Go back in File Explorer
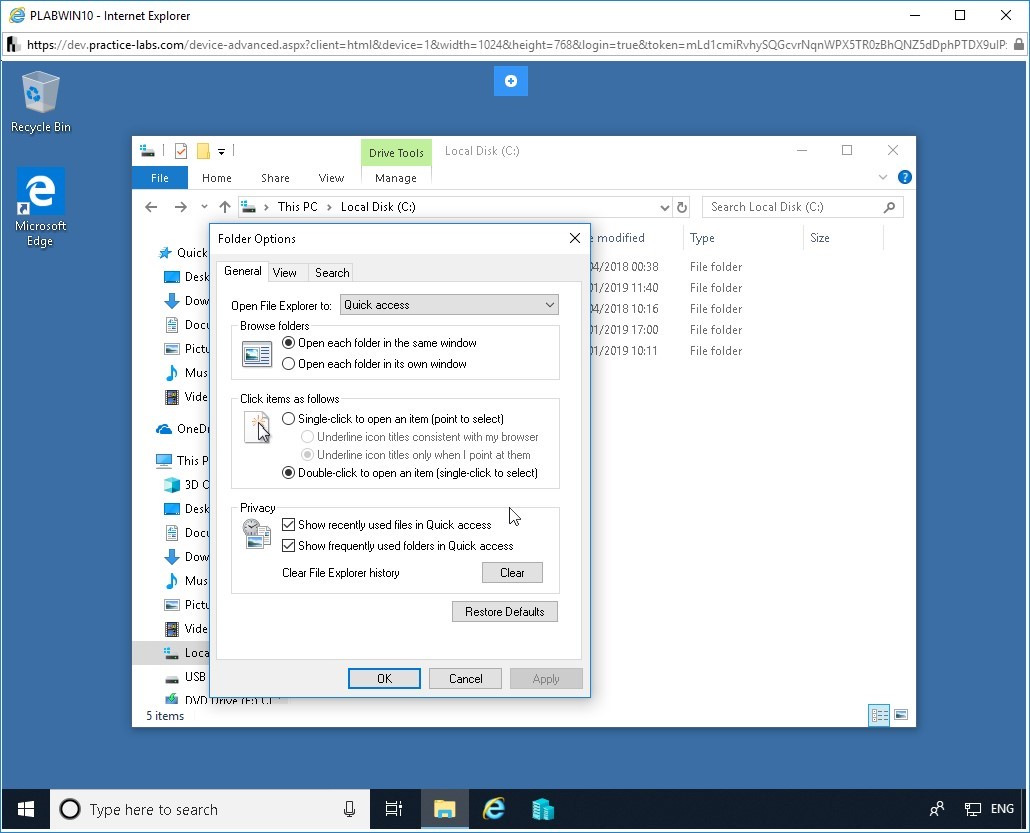Viewport: 1030px width, 833px height. pos(151,207)
